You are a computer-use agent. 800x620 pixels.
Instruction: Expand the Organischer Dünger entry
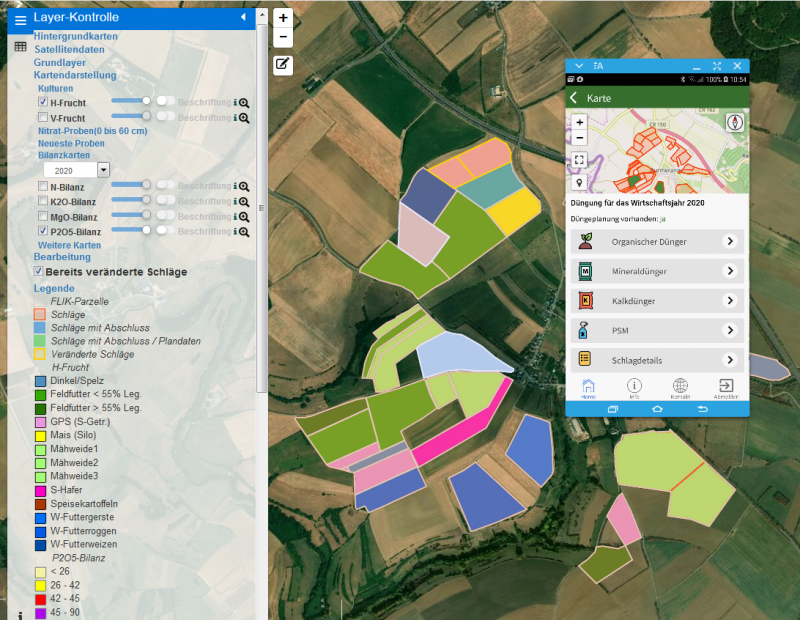tap(730, 242)
